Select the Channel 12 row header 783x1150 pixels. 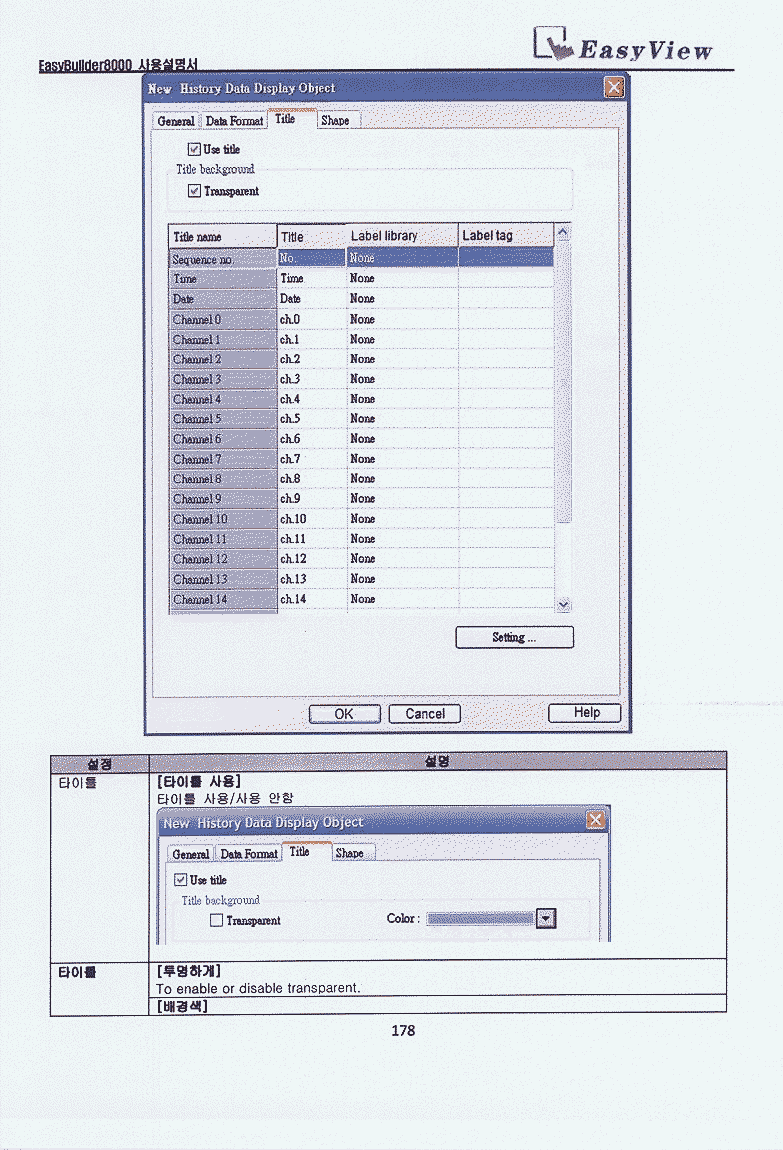[222, 559]
